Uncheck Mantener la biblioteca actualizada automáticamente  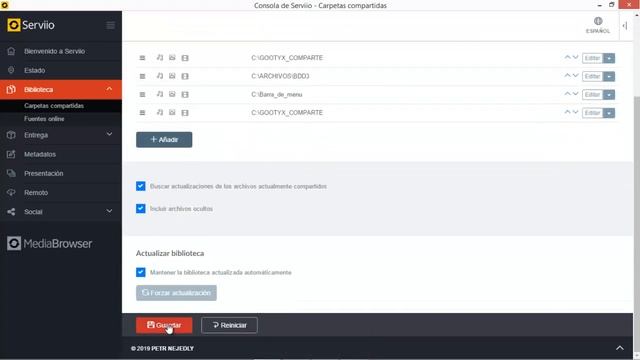[x=140, y=272]
